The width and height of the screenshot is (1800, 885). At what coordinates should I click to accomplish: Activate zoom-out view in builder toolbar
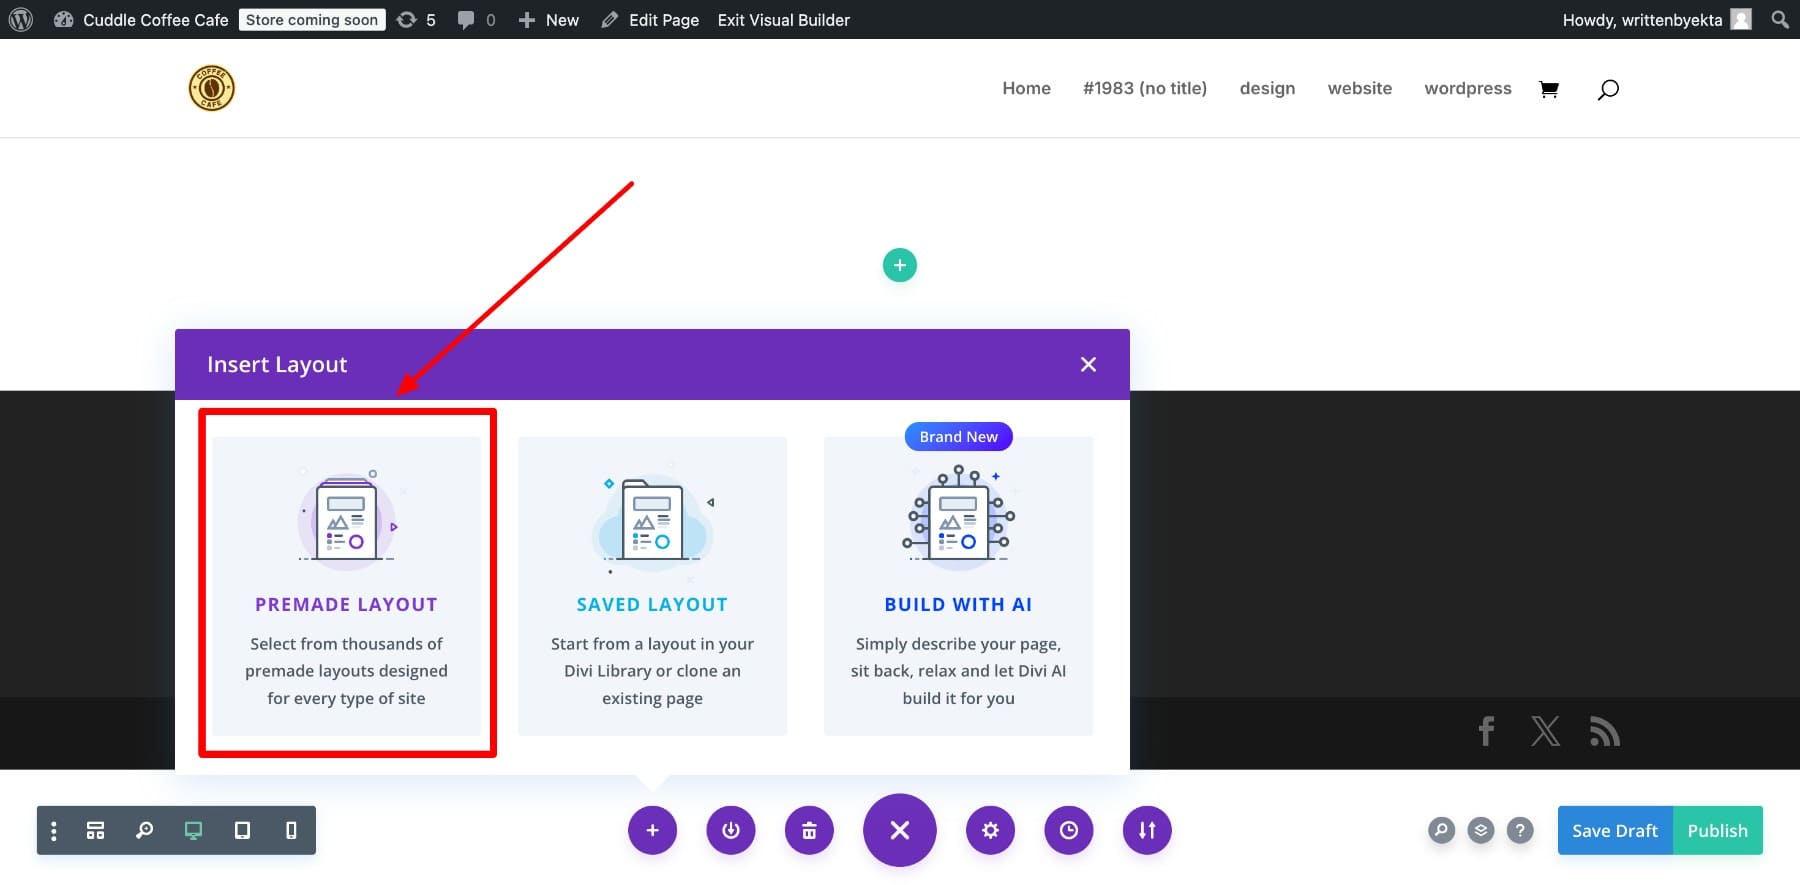point(144,830)
